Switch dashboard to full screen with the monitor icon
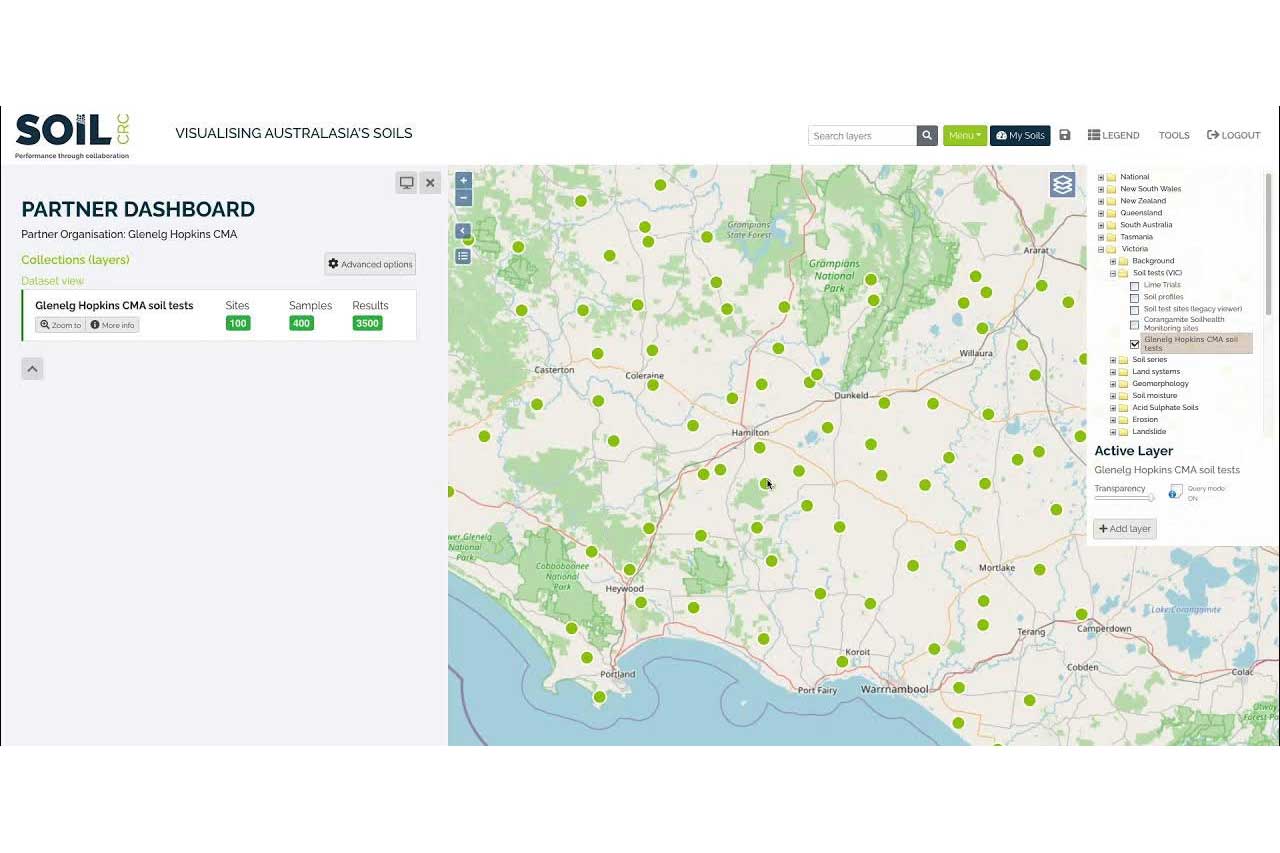The image size is (1280, 853). click(x=406, y=183)
